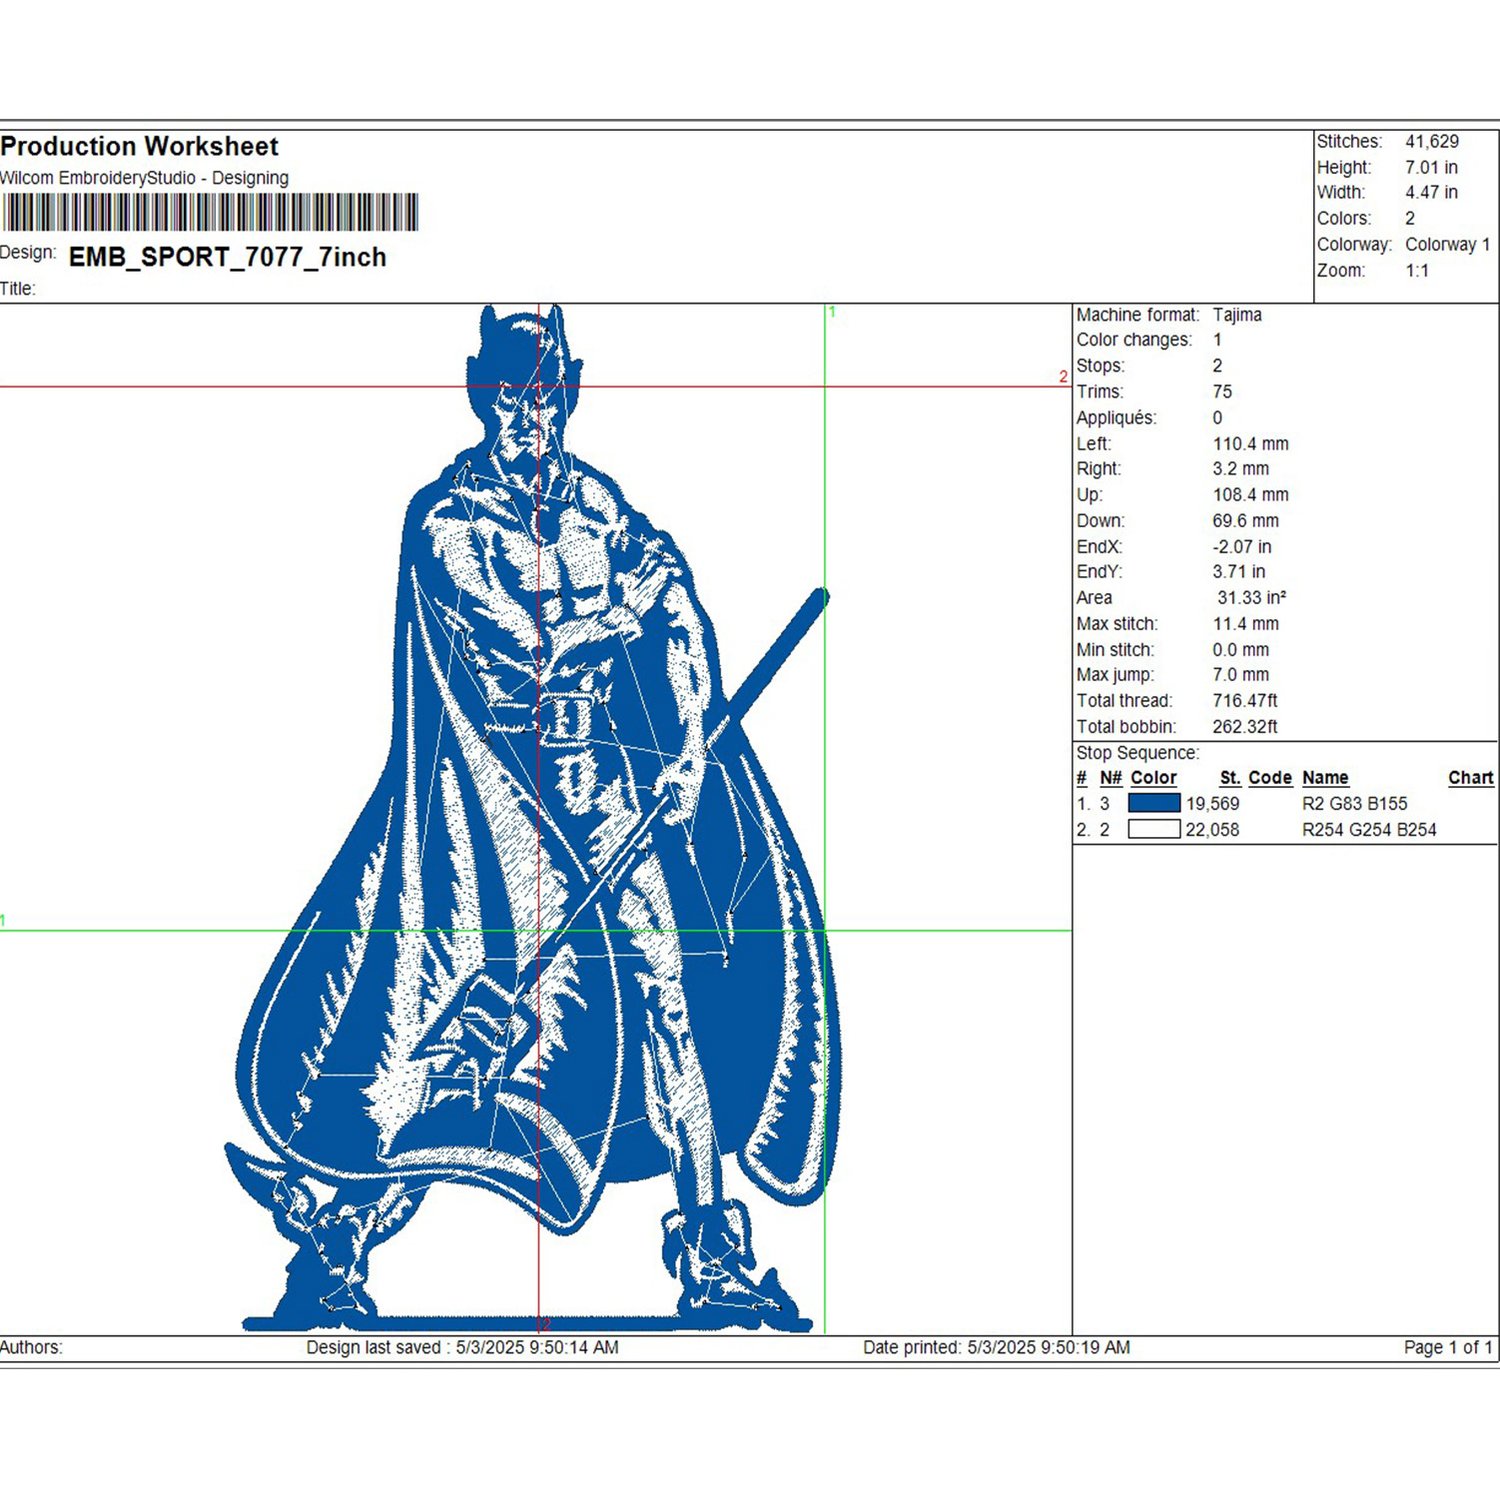Image resolution: width=1500 pixels, height=1495 pixels.
Task: Click the "Date printed" timestamp
Action: pos(996,1348)
